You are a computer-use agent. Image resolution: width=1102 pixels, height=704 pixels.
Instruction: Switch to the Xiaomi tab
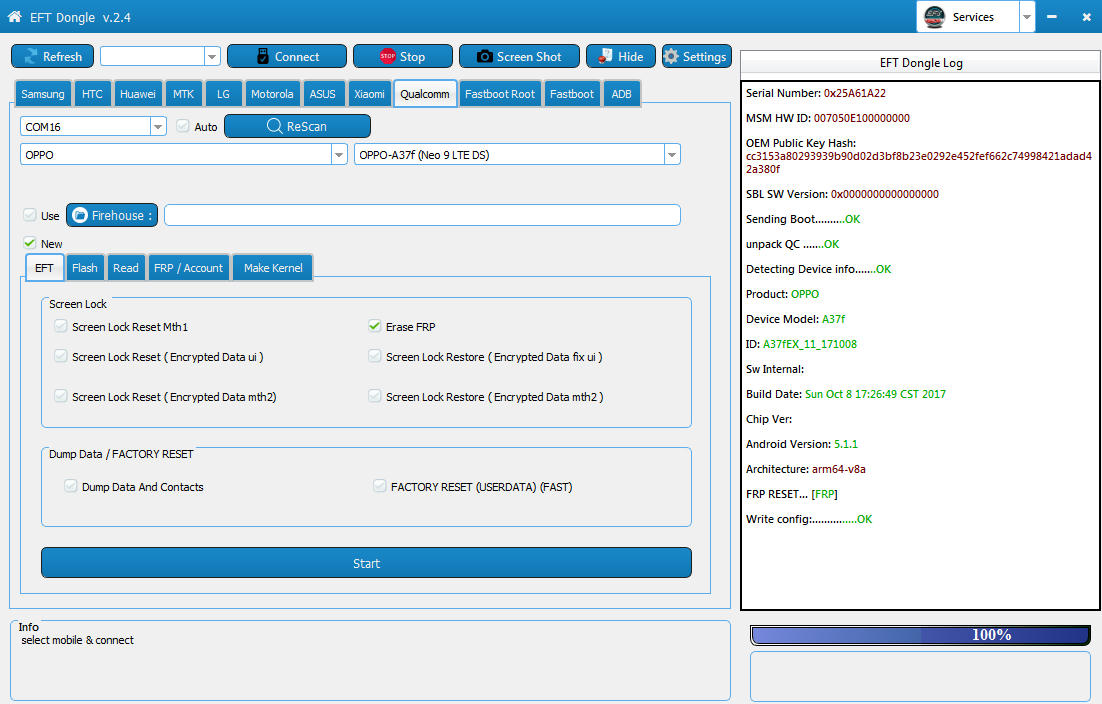tap(369, 94)
